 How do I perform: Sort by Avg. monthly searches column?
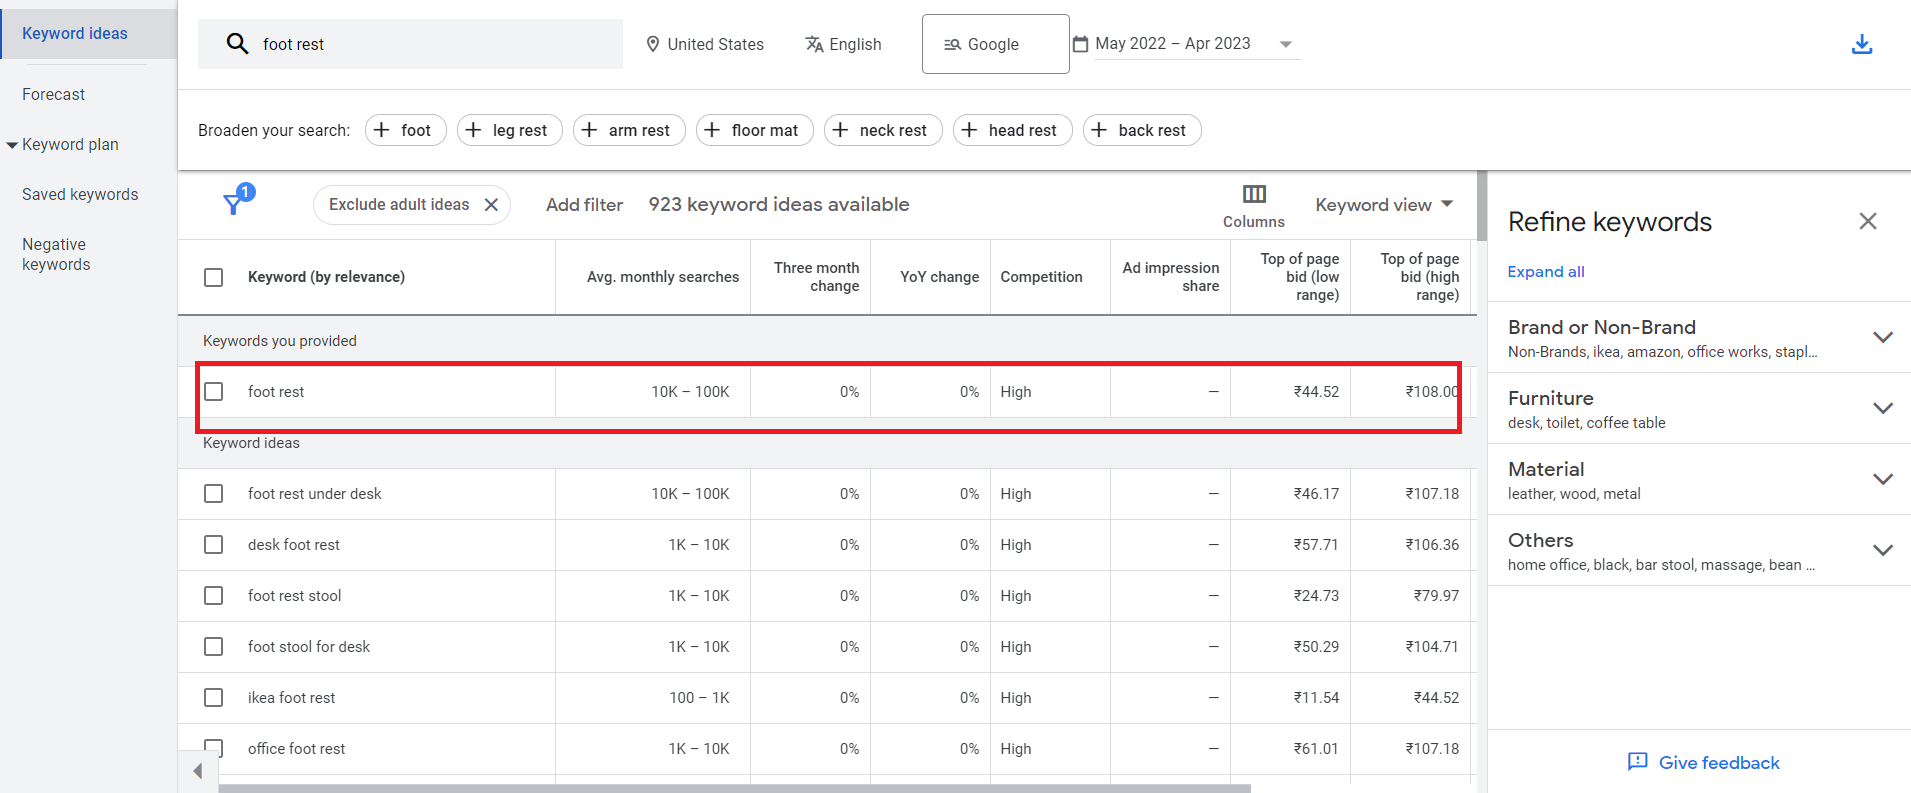[663, 277]
